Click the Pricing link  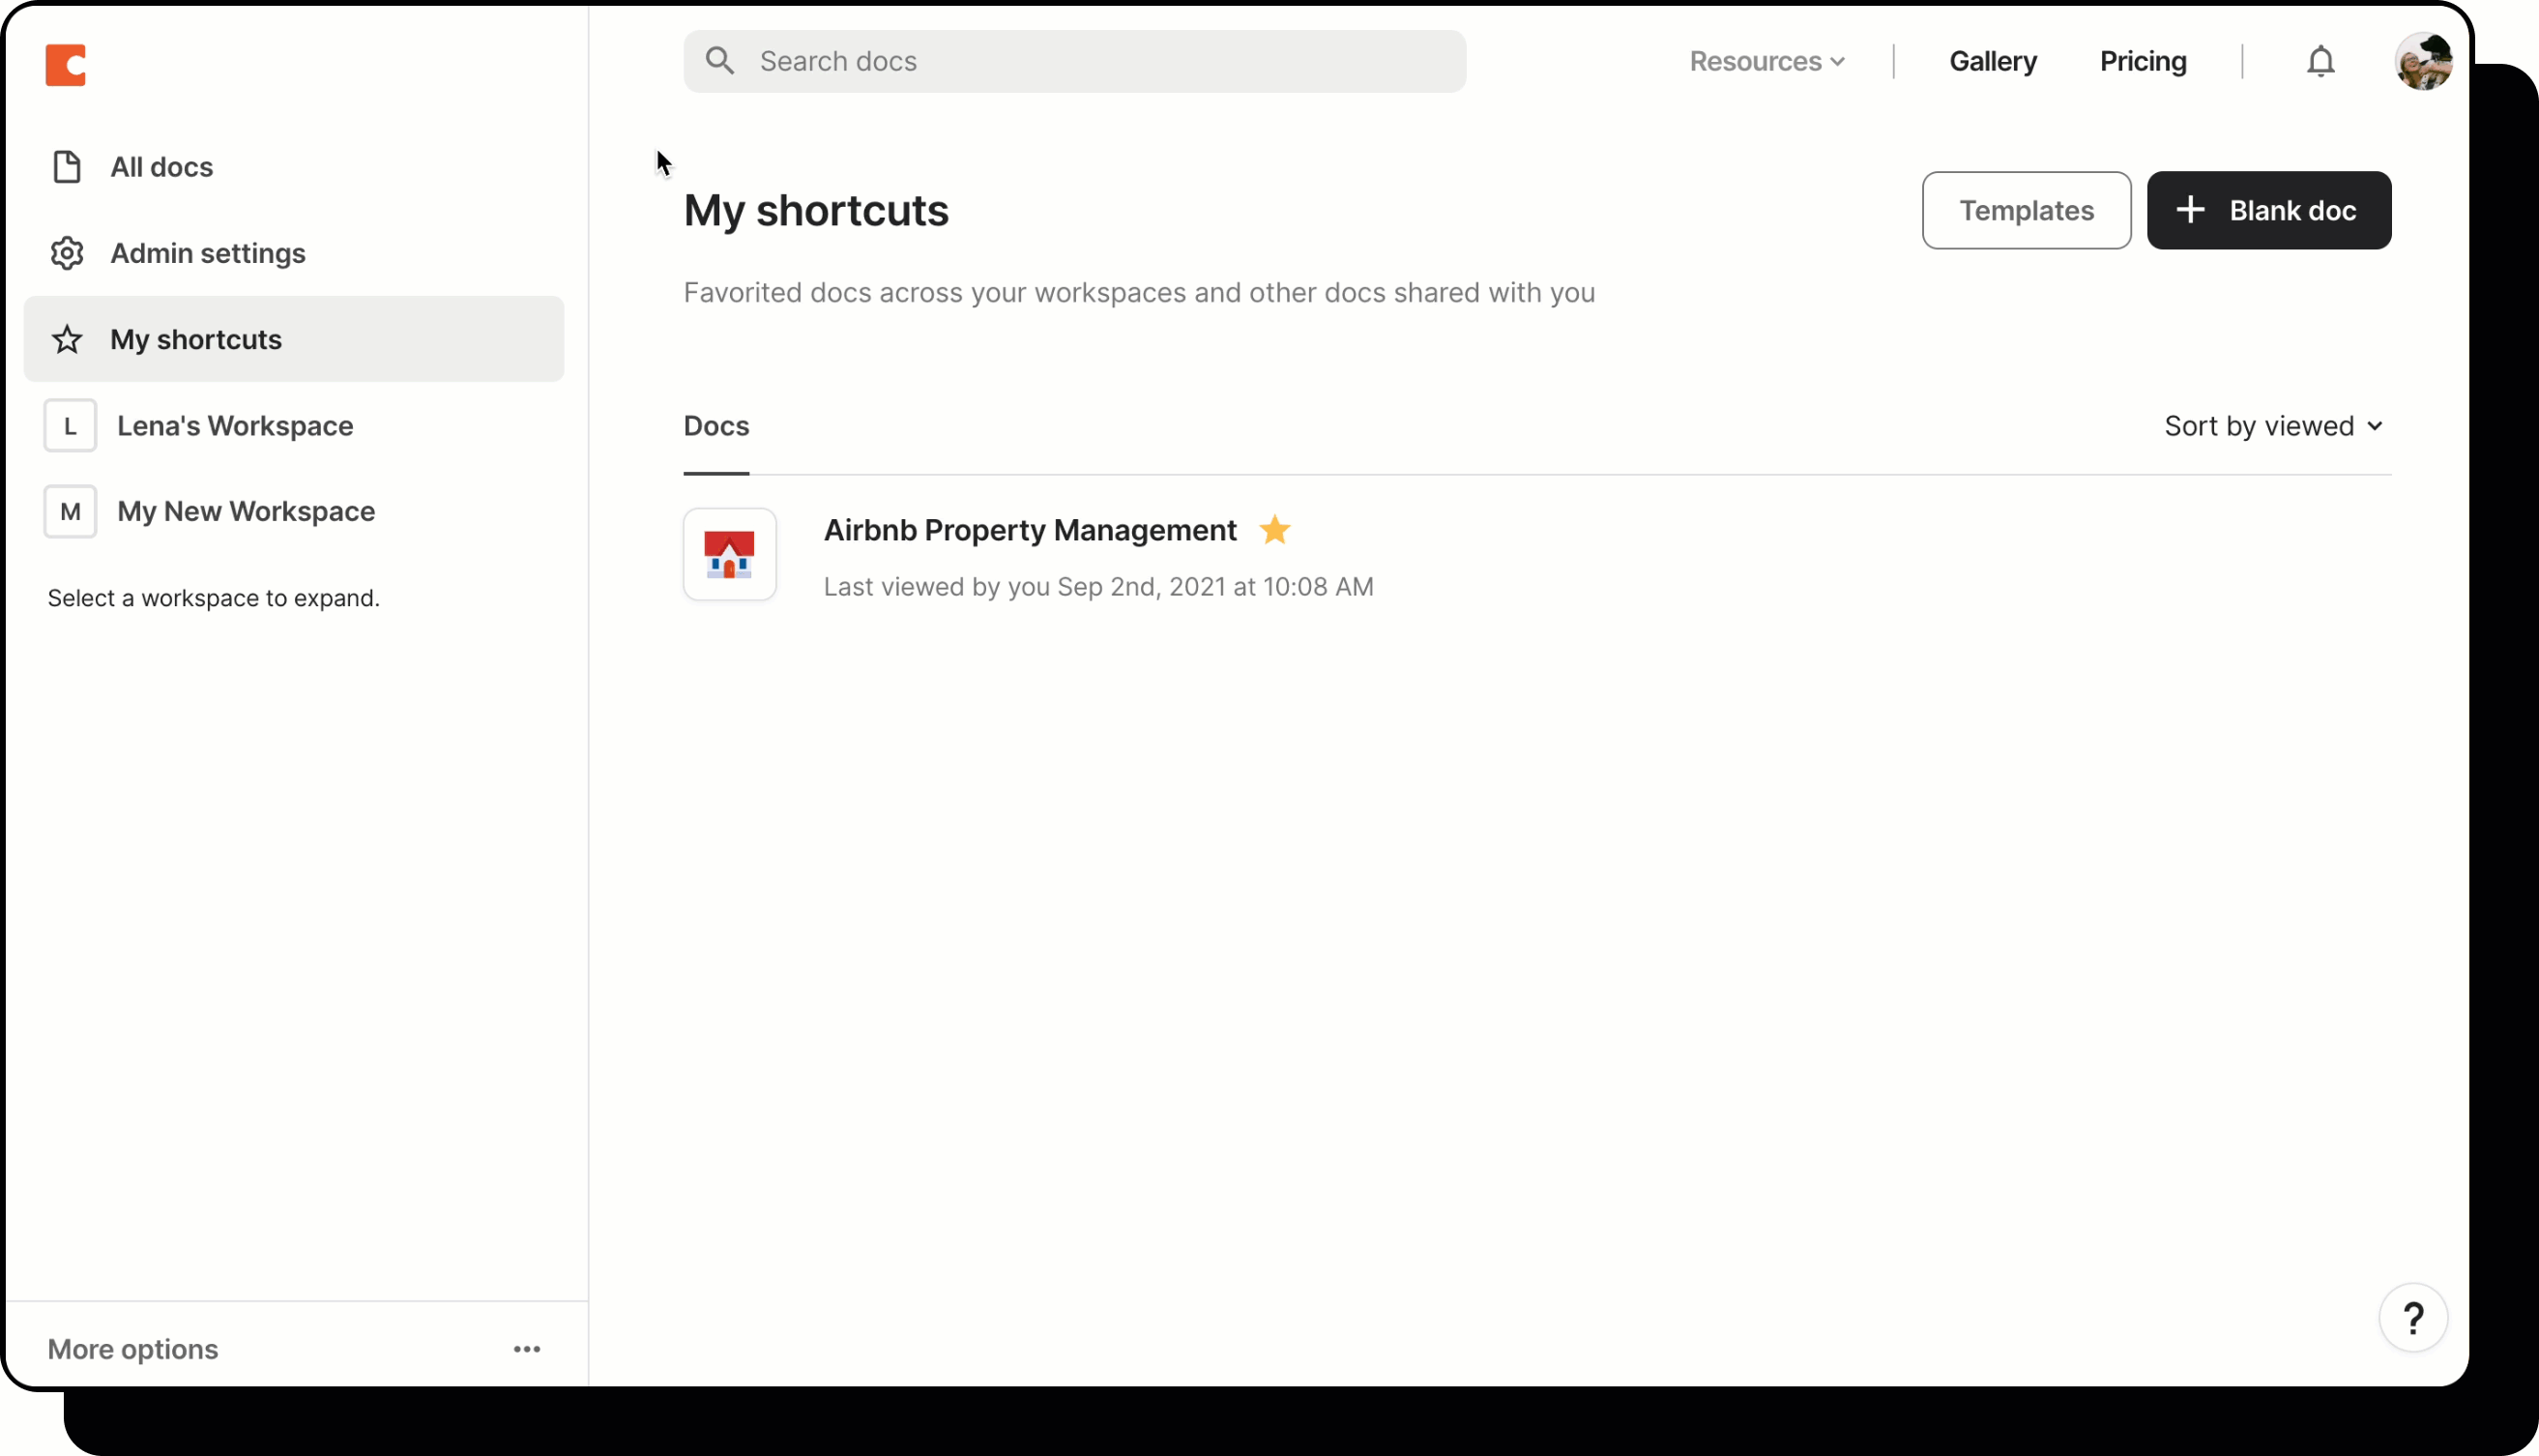(x=2142, y=61)
